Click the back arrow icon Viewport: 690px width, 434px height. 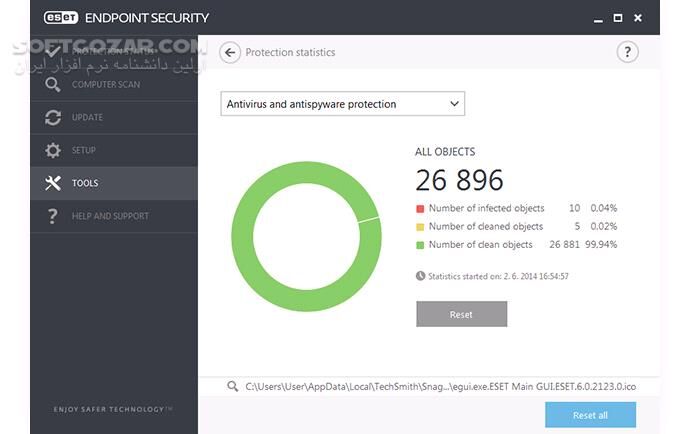231,52
